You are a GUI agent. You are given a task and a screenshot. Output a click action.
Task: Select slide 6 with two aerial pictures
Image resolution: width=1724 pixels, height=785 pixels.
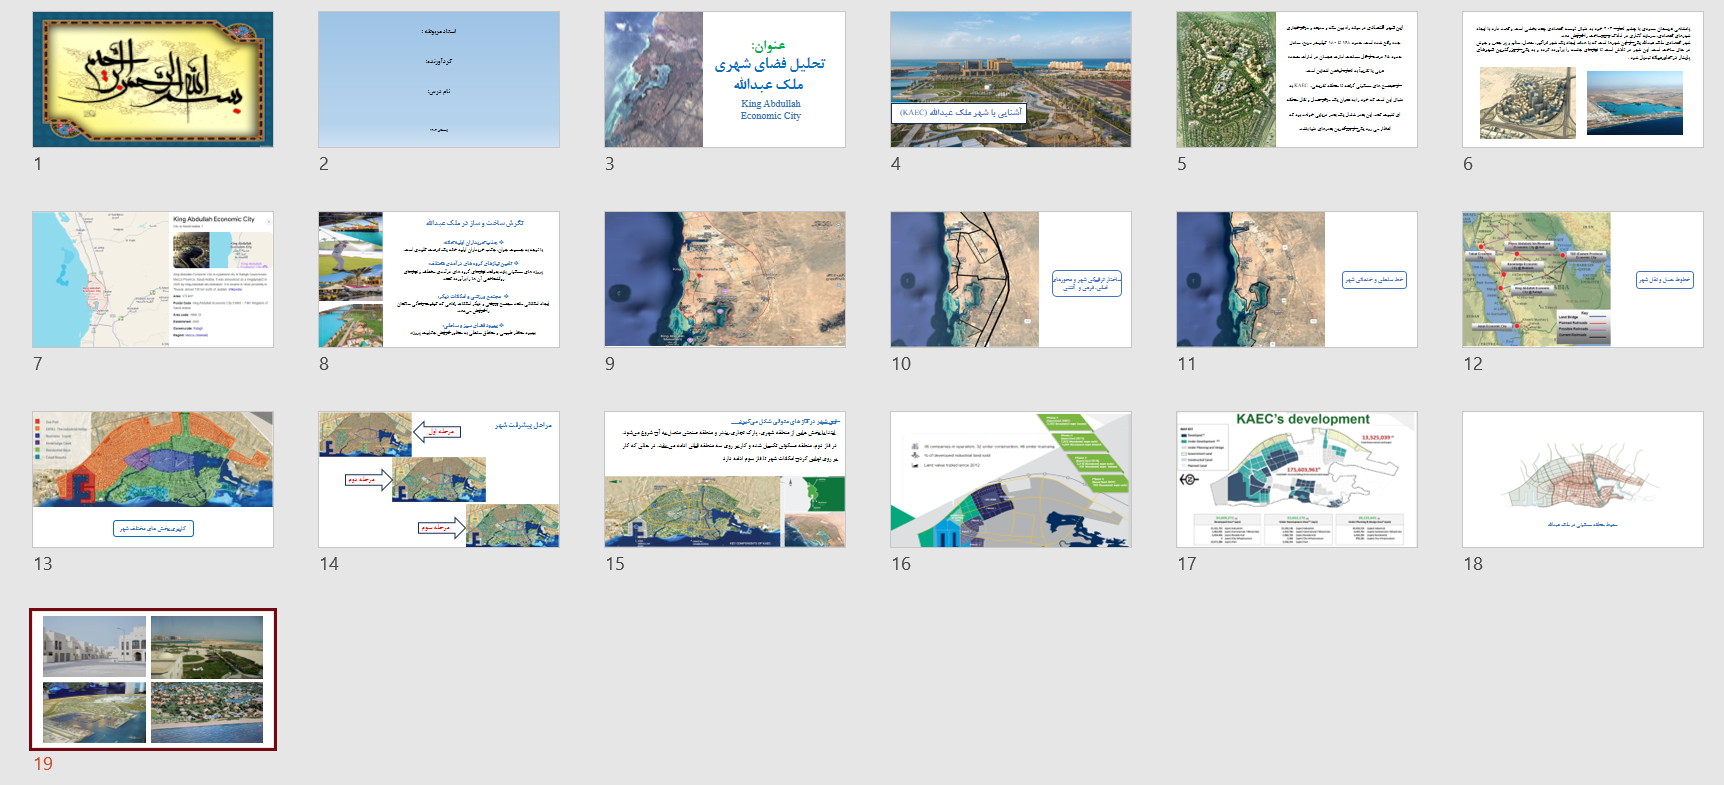(1583, 80)
